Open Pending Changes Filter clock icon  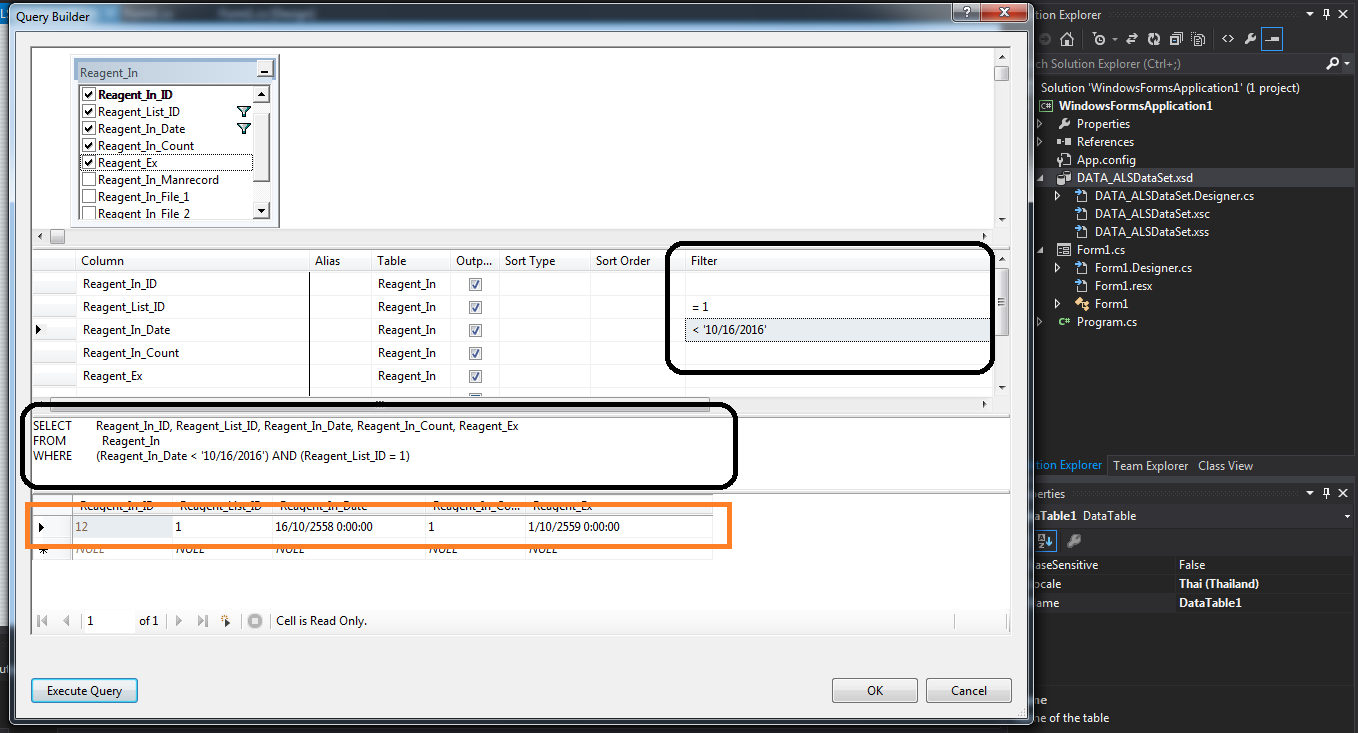[x=1100, y=39]
